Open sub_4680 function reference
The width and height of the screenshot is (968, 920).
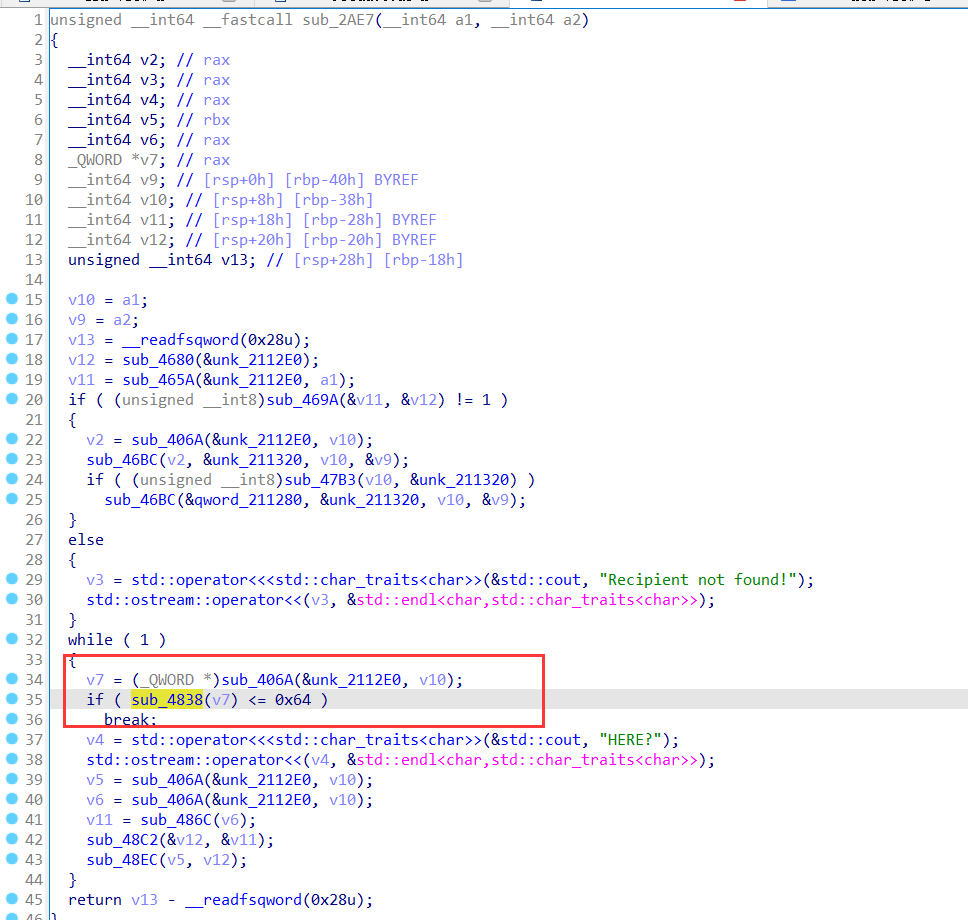pyautogui.click(x=158, y=360)
